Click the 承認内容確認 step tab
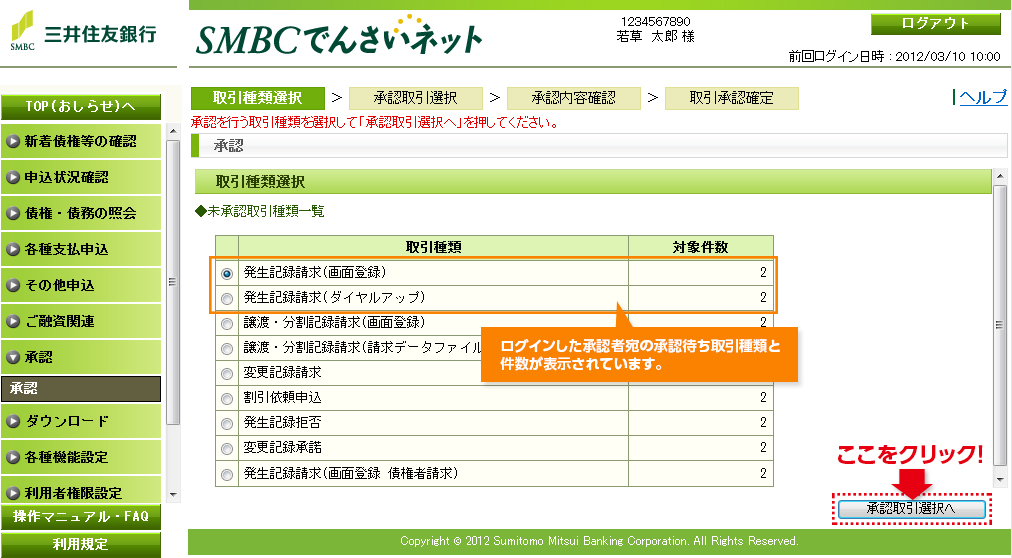1012x558 pixels. pos(574,98)
